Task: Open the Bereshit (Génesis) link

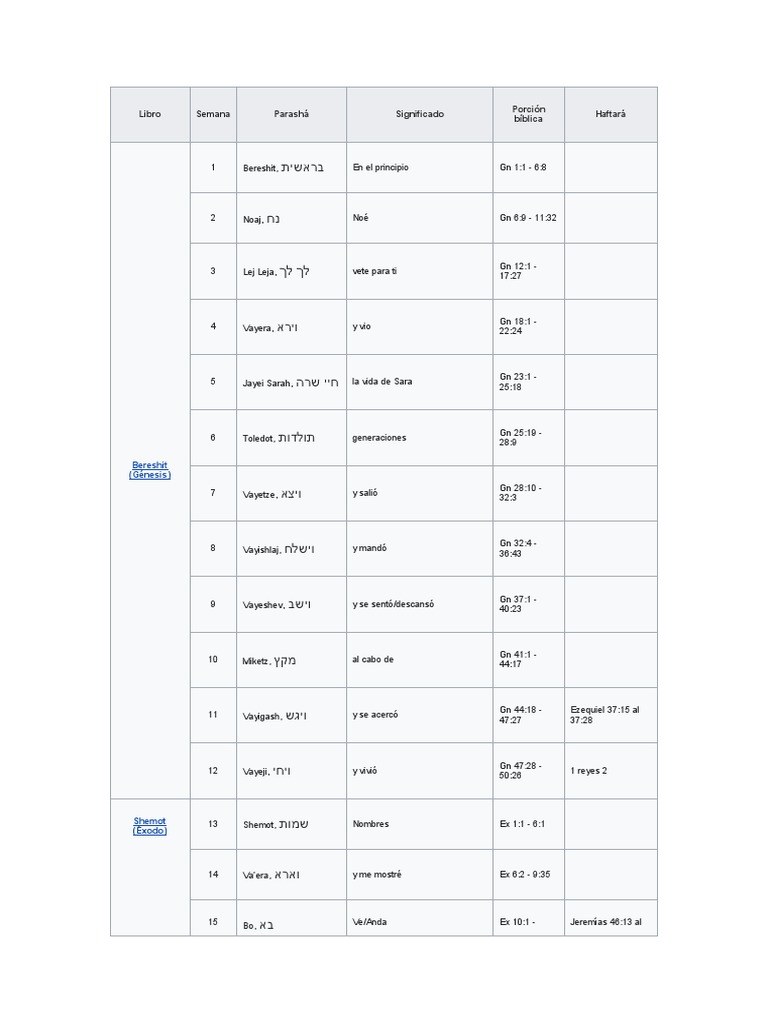Action: 150,470
